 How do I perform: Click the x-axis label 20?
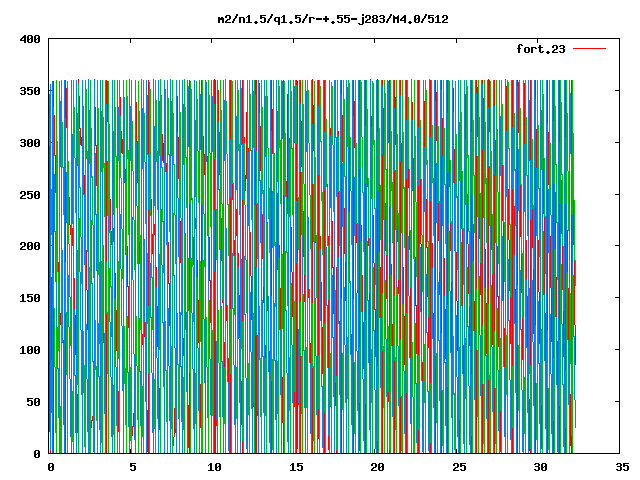[x=378, y=467]
